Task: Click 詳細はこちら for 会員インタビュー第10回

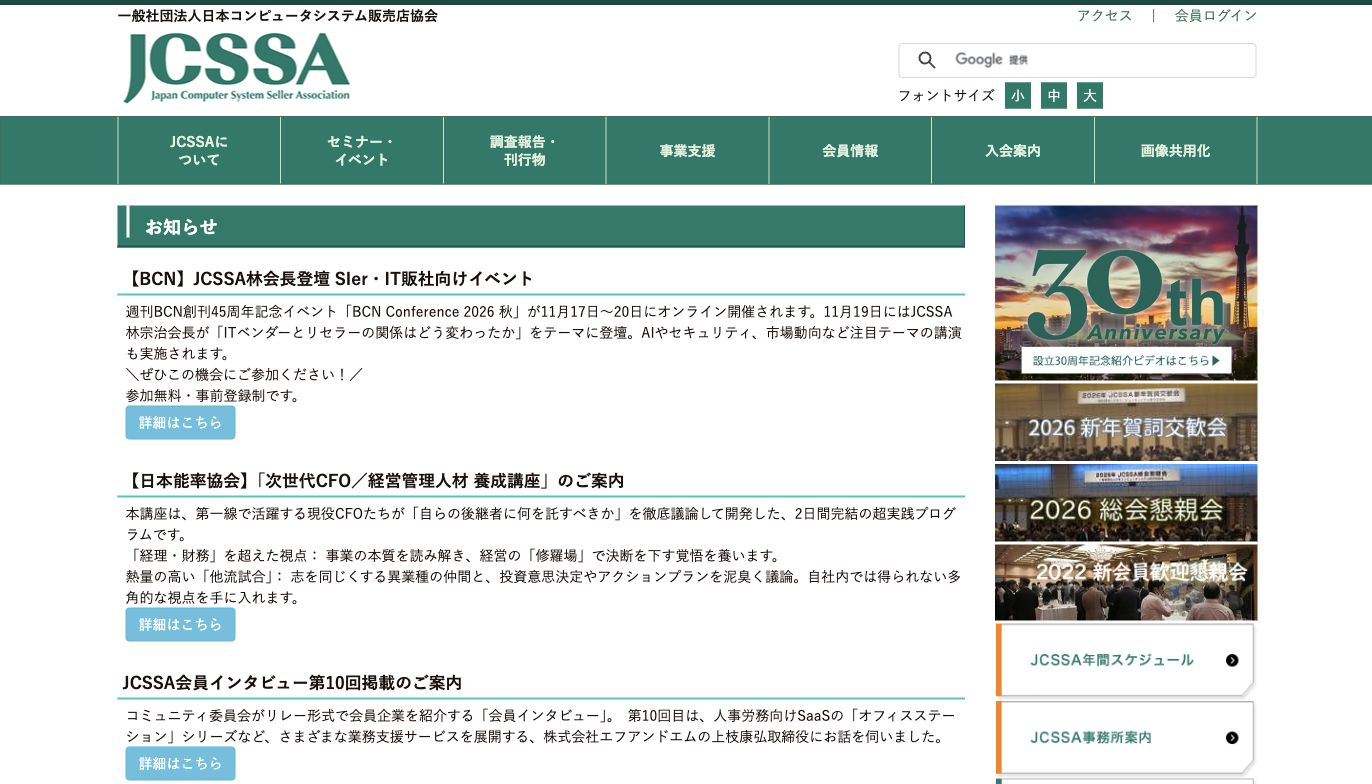Action: click(180, 763)
